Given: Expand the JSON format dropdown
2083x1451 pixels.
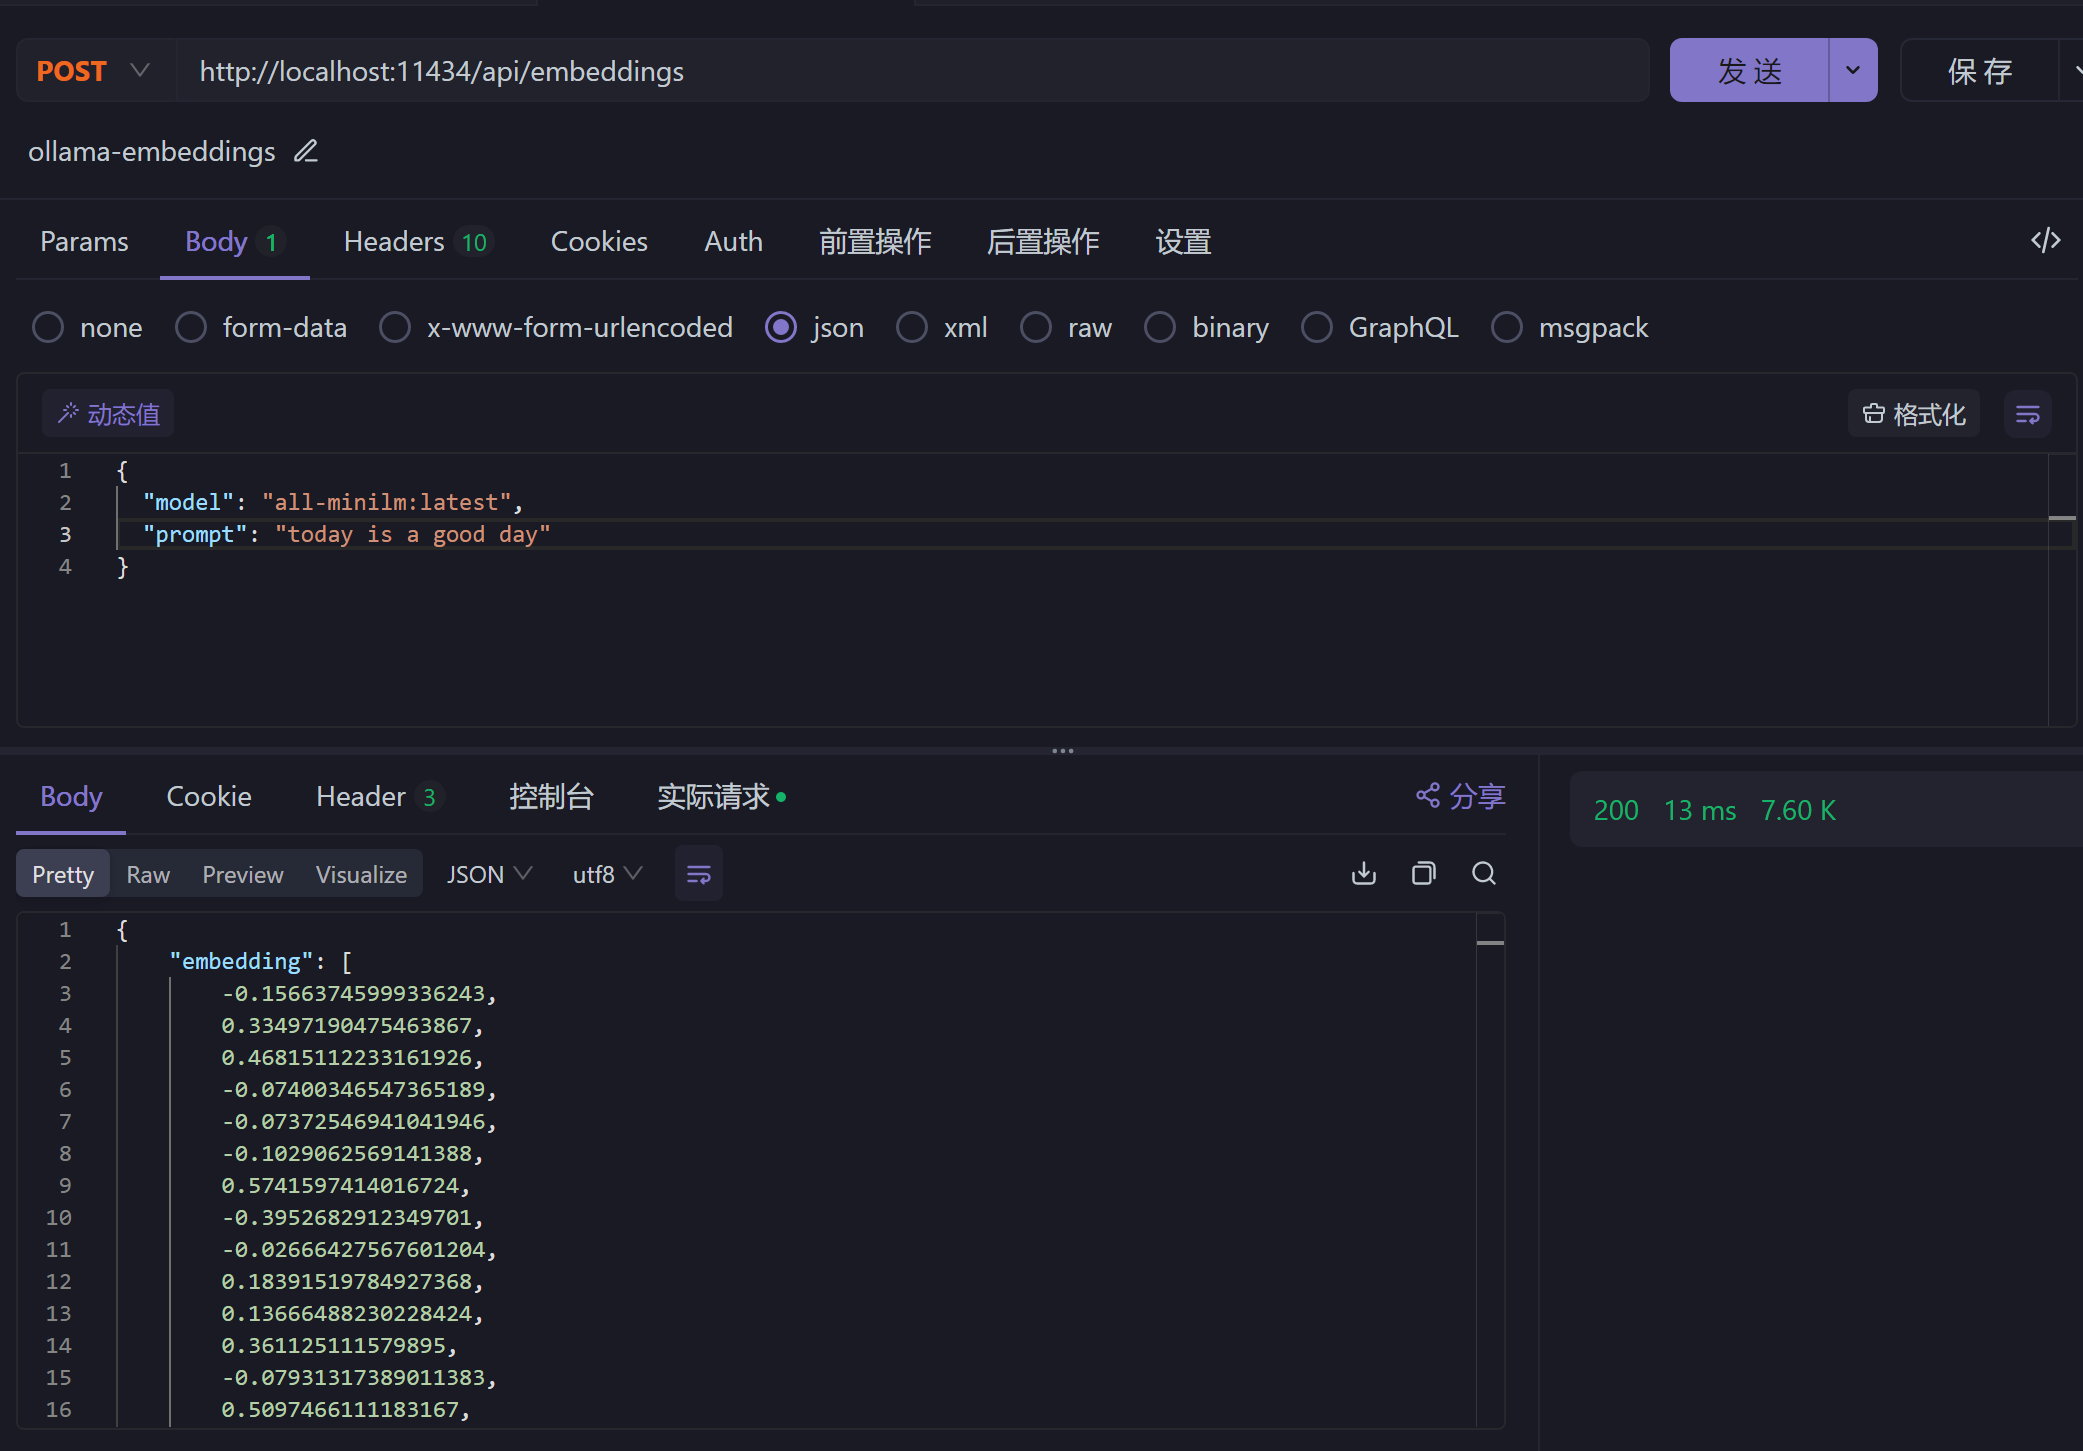Looking at the screenshot, I should (x=488, y=874).
